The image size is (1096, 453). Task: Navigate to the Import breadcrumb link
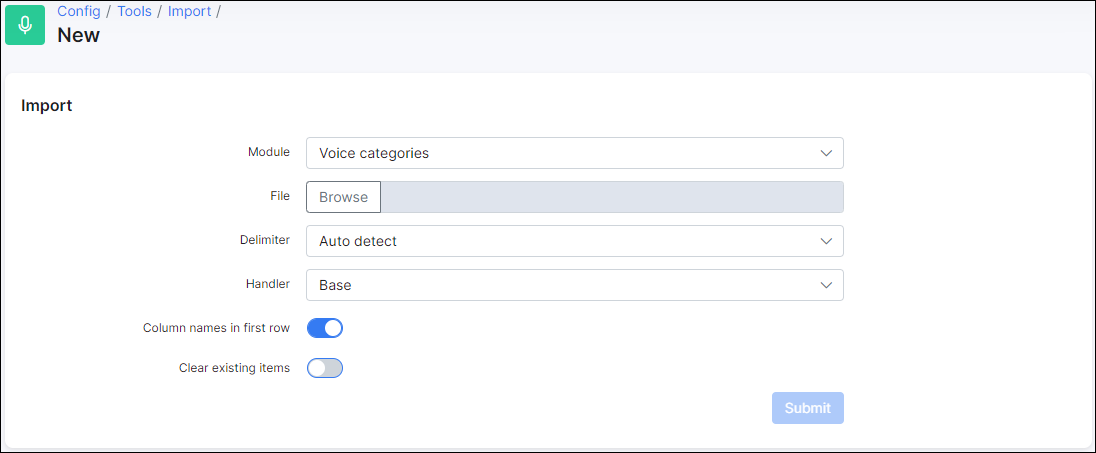[x=189, y=11]
